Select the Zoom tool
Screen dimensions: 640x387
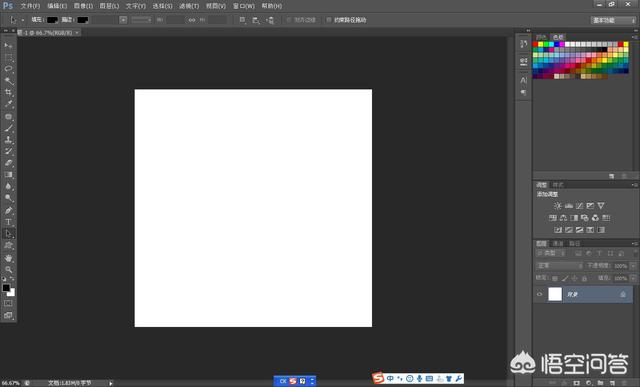coord(8,269)
